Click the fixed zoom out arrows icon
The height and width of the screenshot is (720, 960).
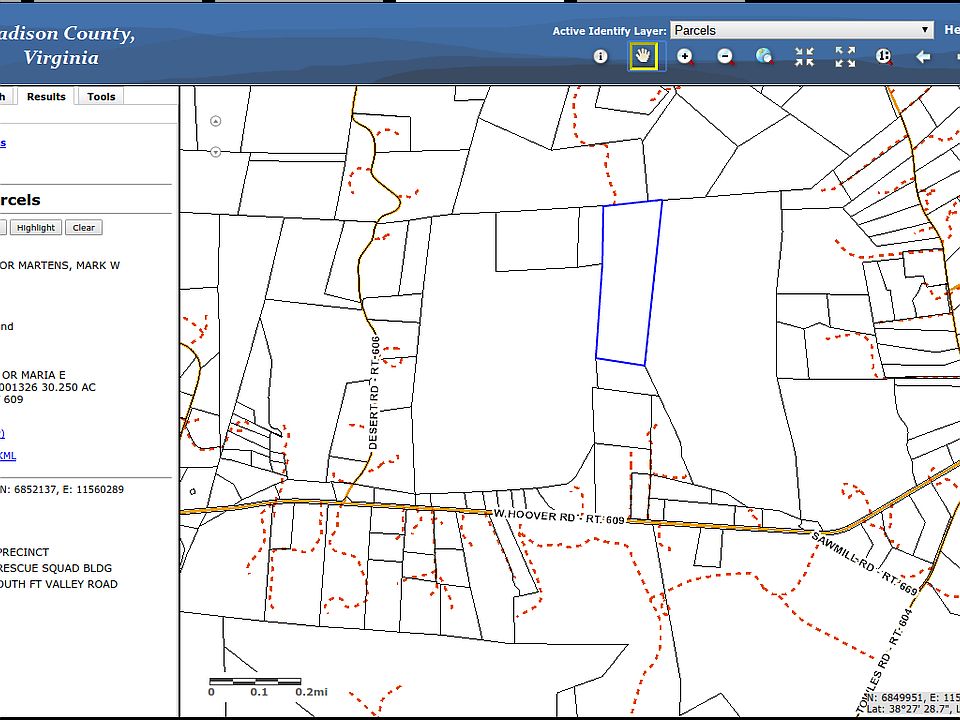tap(845, 56)
